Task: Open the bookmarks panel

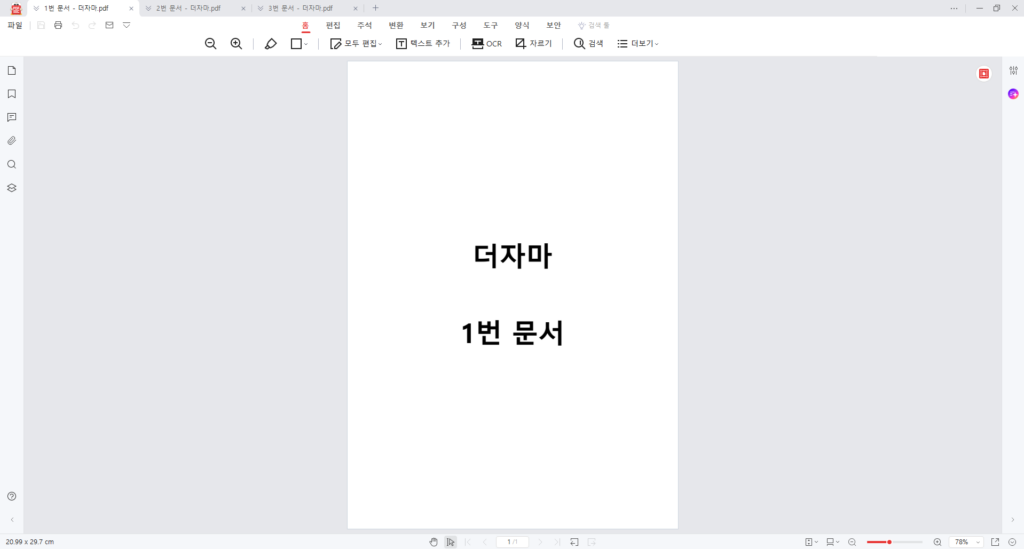Action: [x=12, y=94]
